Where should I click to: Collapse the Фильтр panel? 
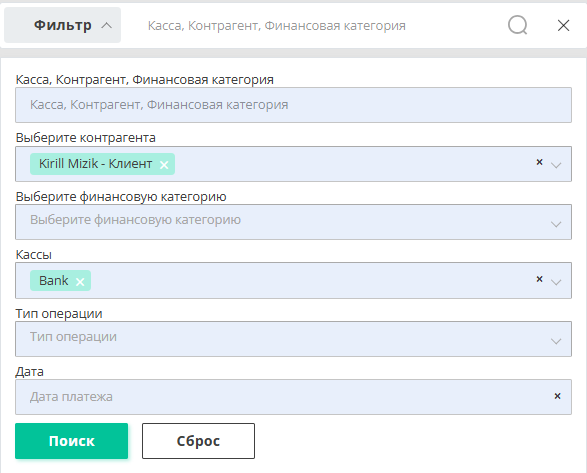coord(63,25)
